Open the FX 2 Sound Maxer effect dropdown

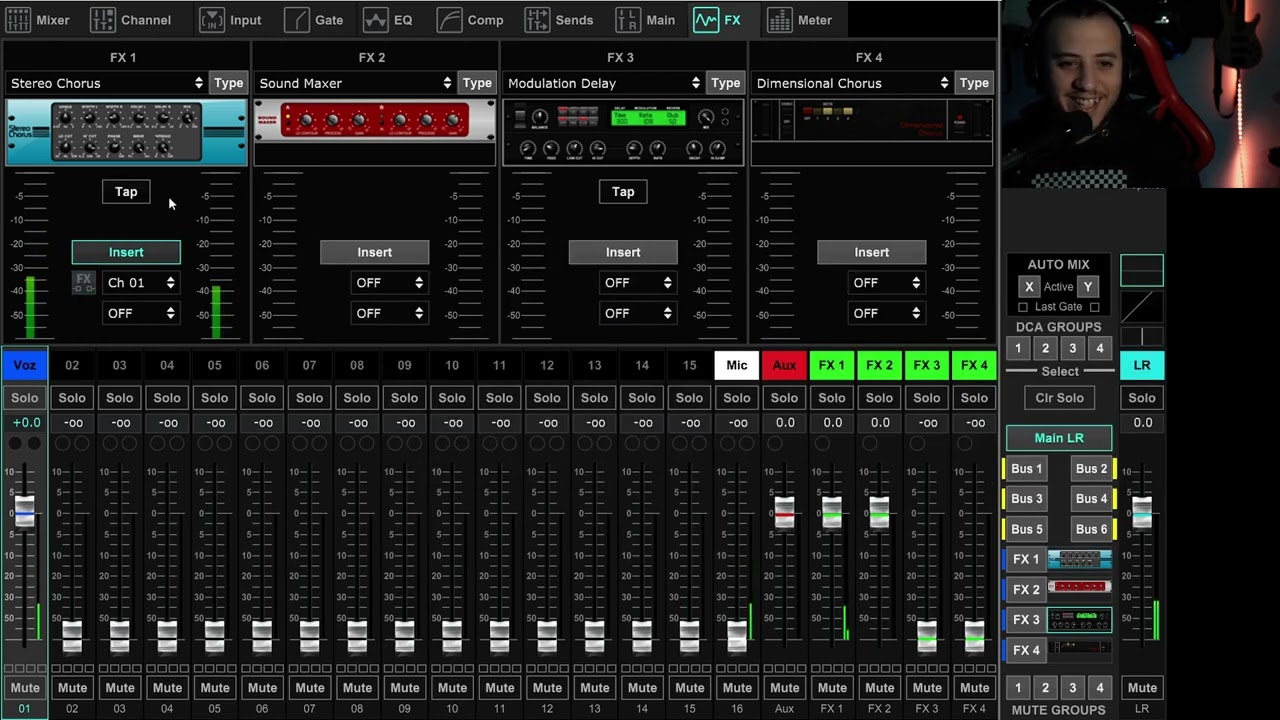(355, 83)
